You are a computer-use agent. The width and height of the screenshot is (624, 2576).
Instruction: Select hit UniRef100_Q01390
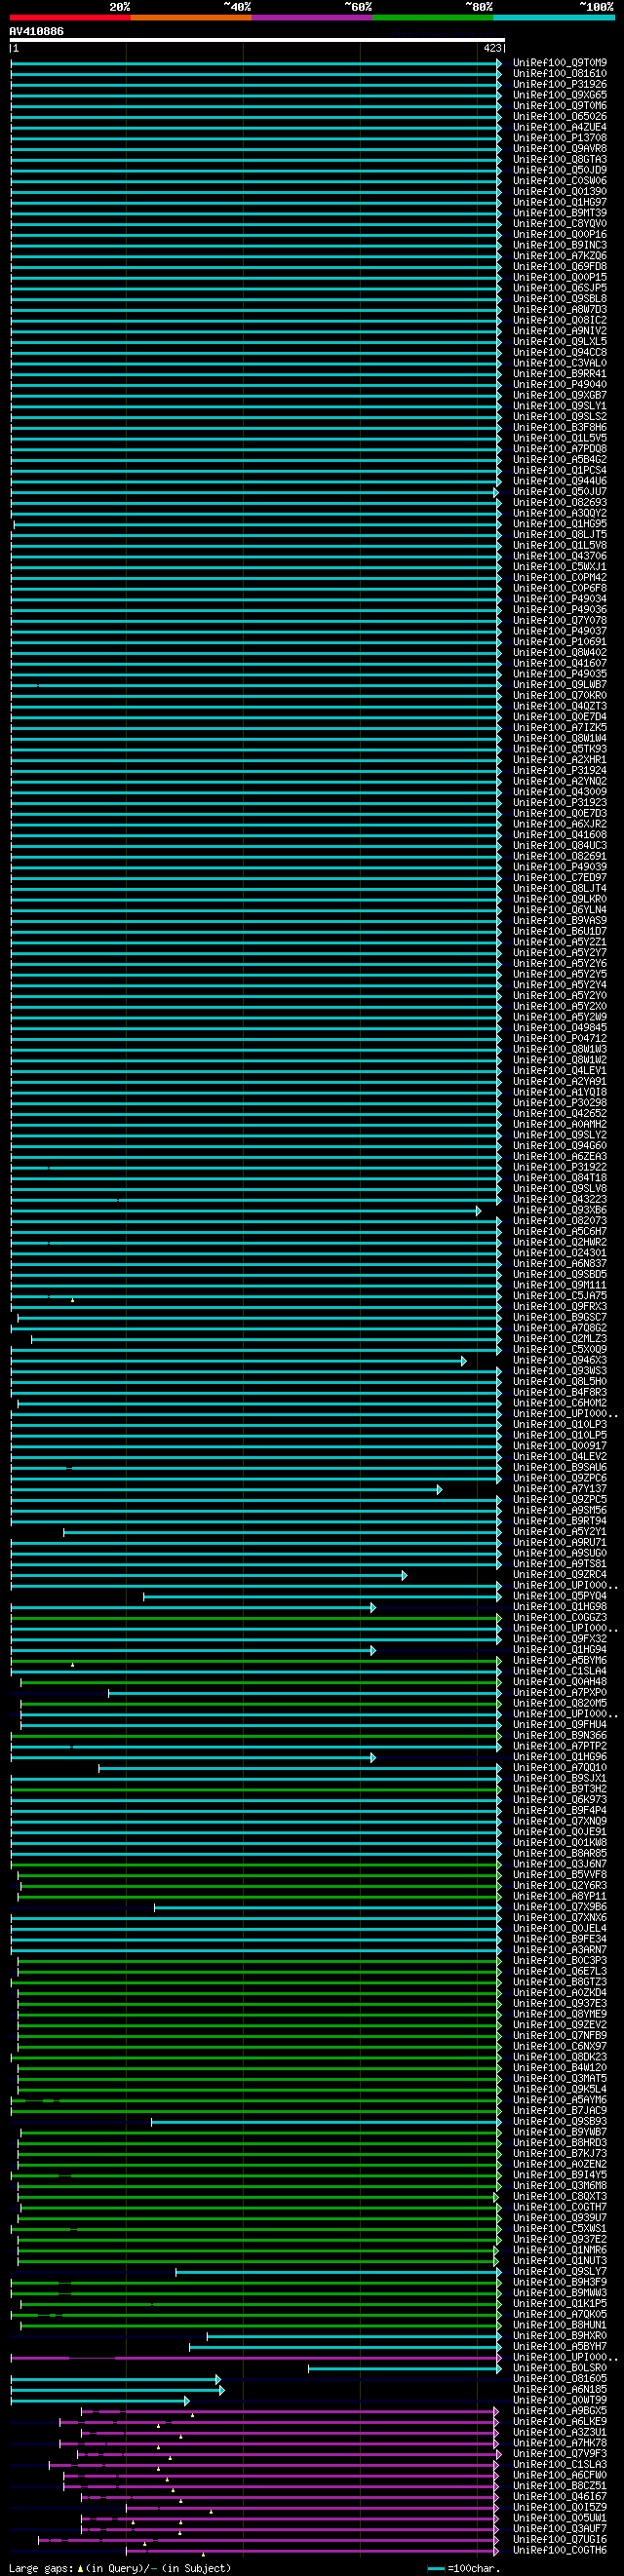560,192
